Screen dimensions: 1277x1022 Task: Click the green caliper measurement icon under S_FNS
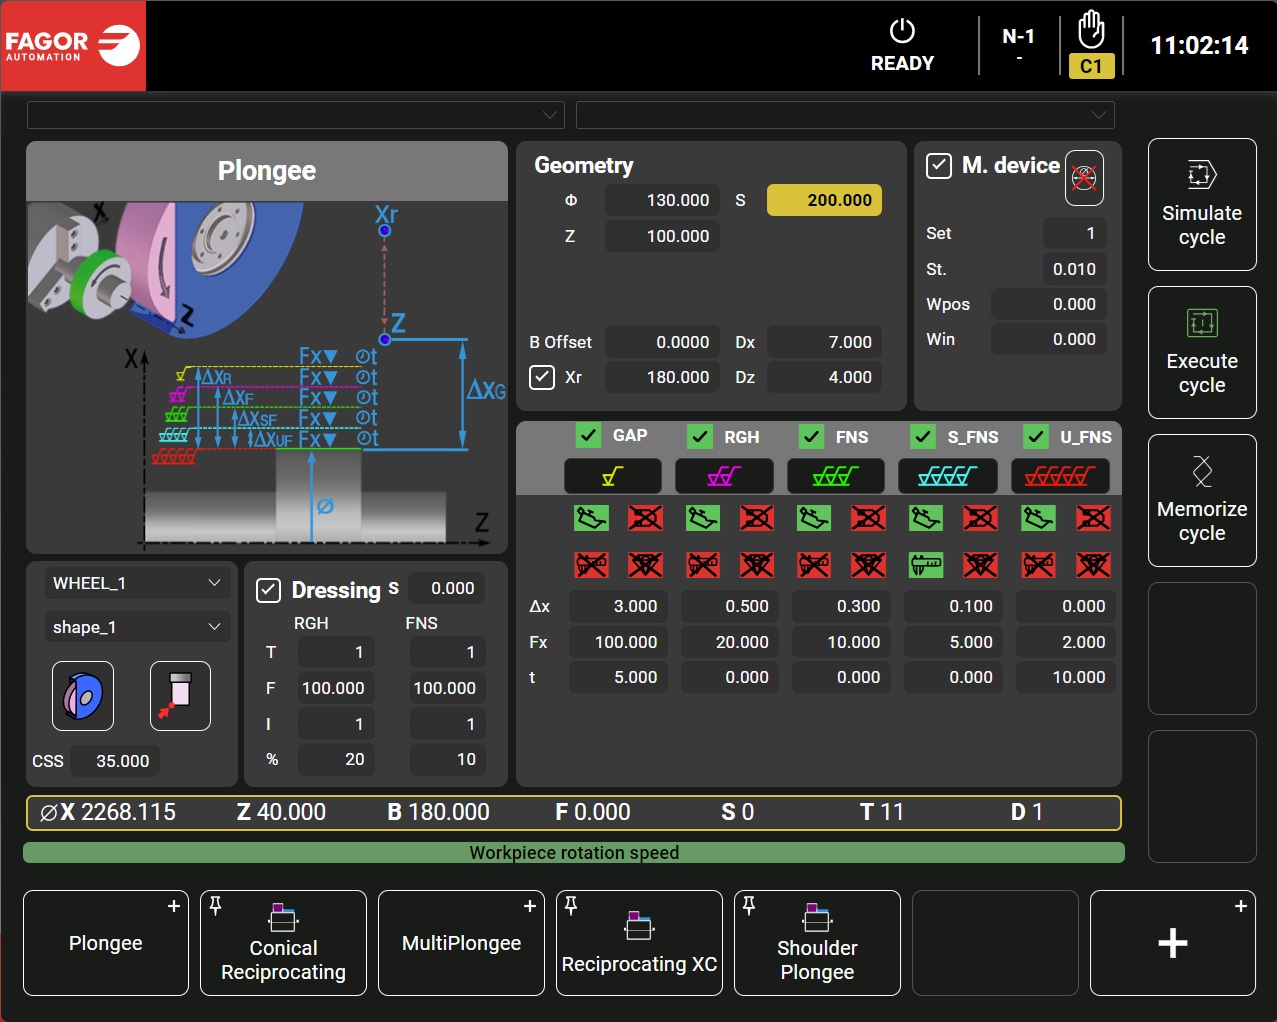tap(926, 565)
